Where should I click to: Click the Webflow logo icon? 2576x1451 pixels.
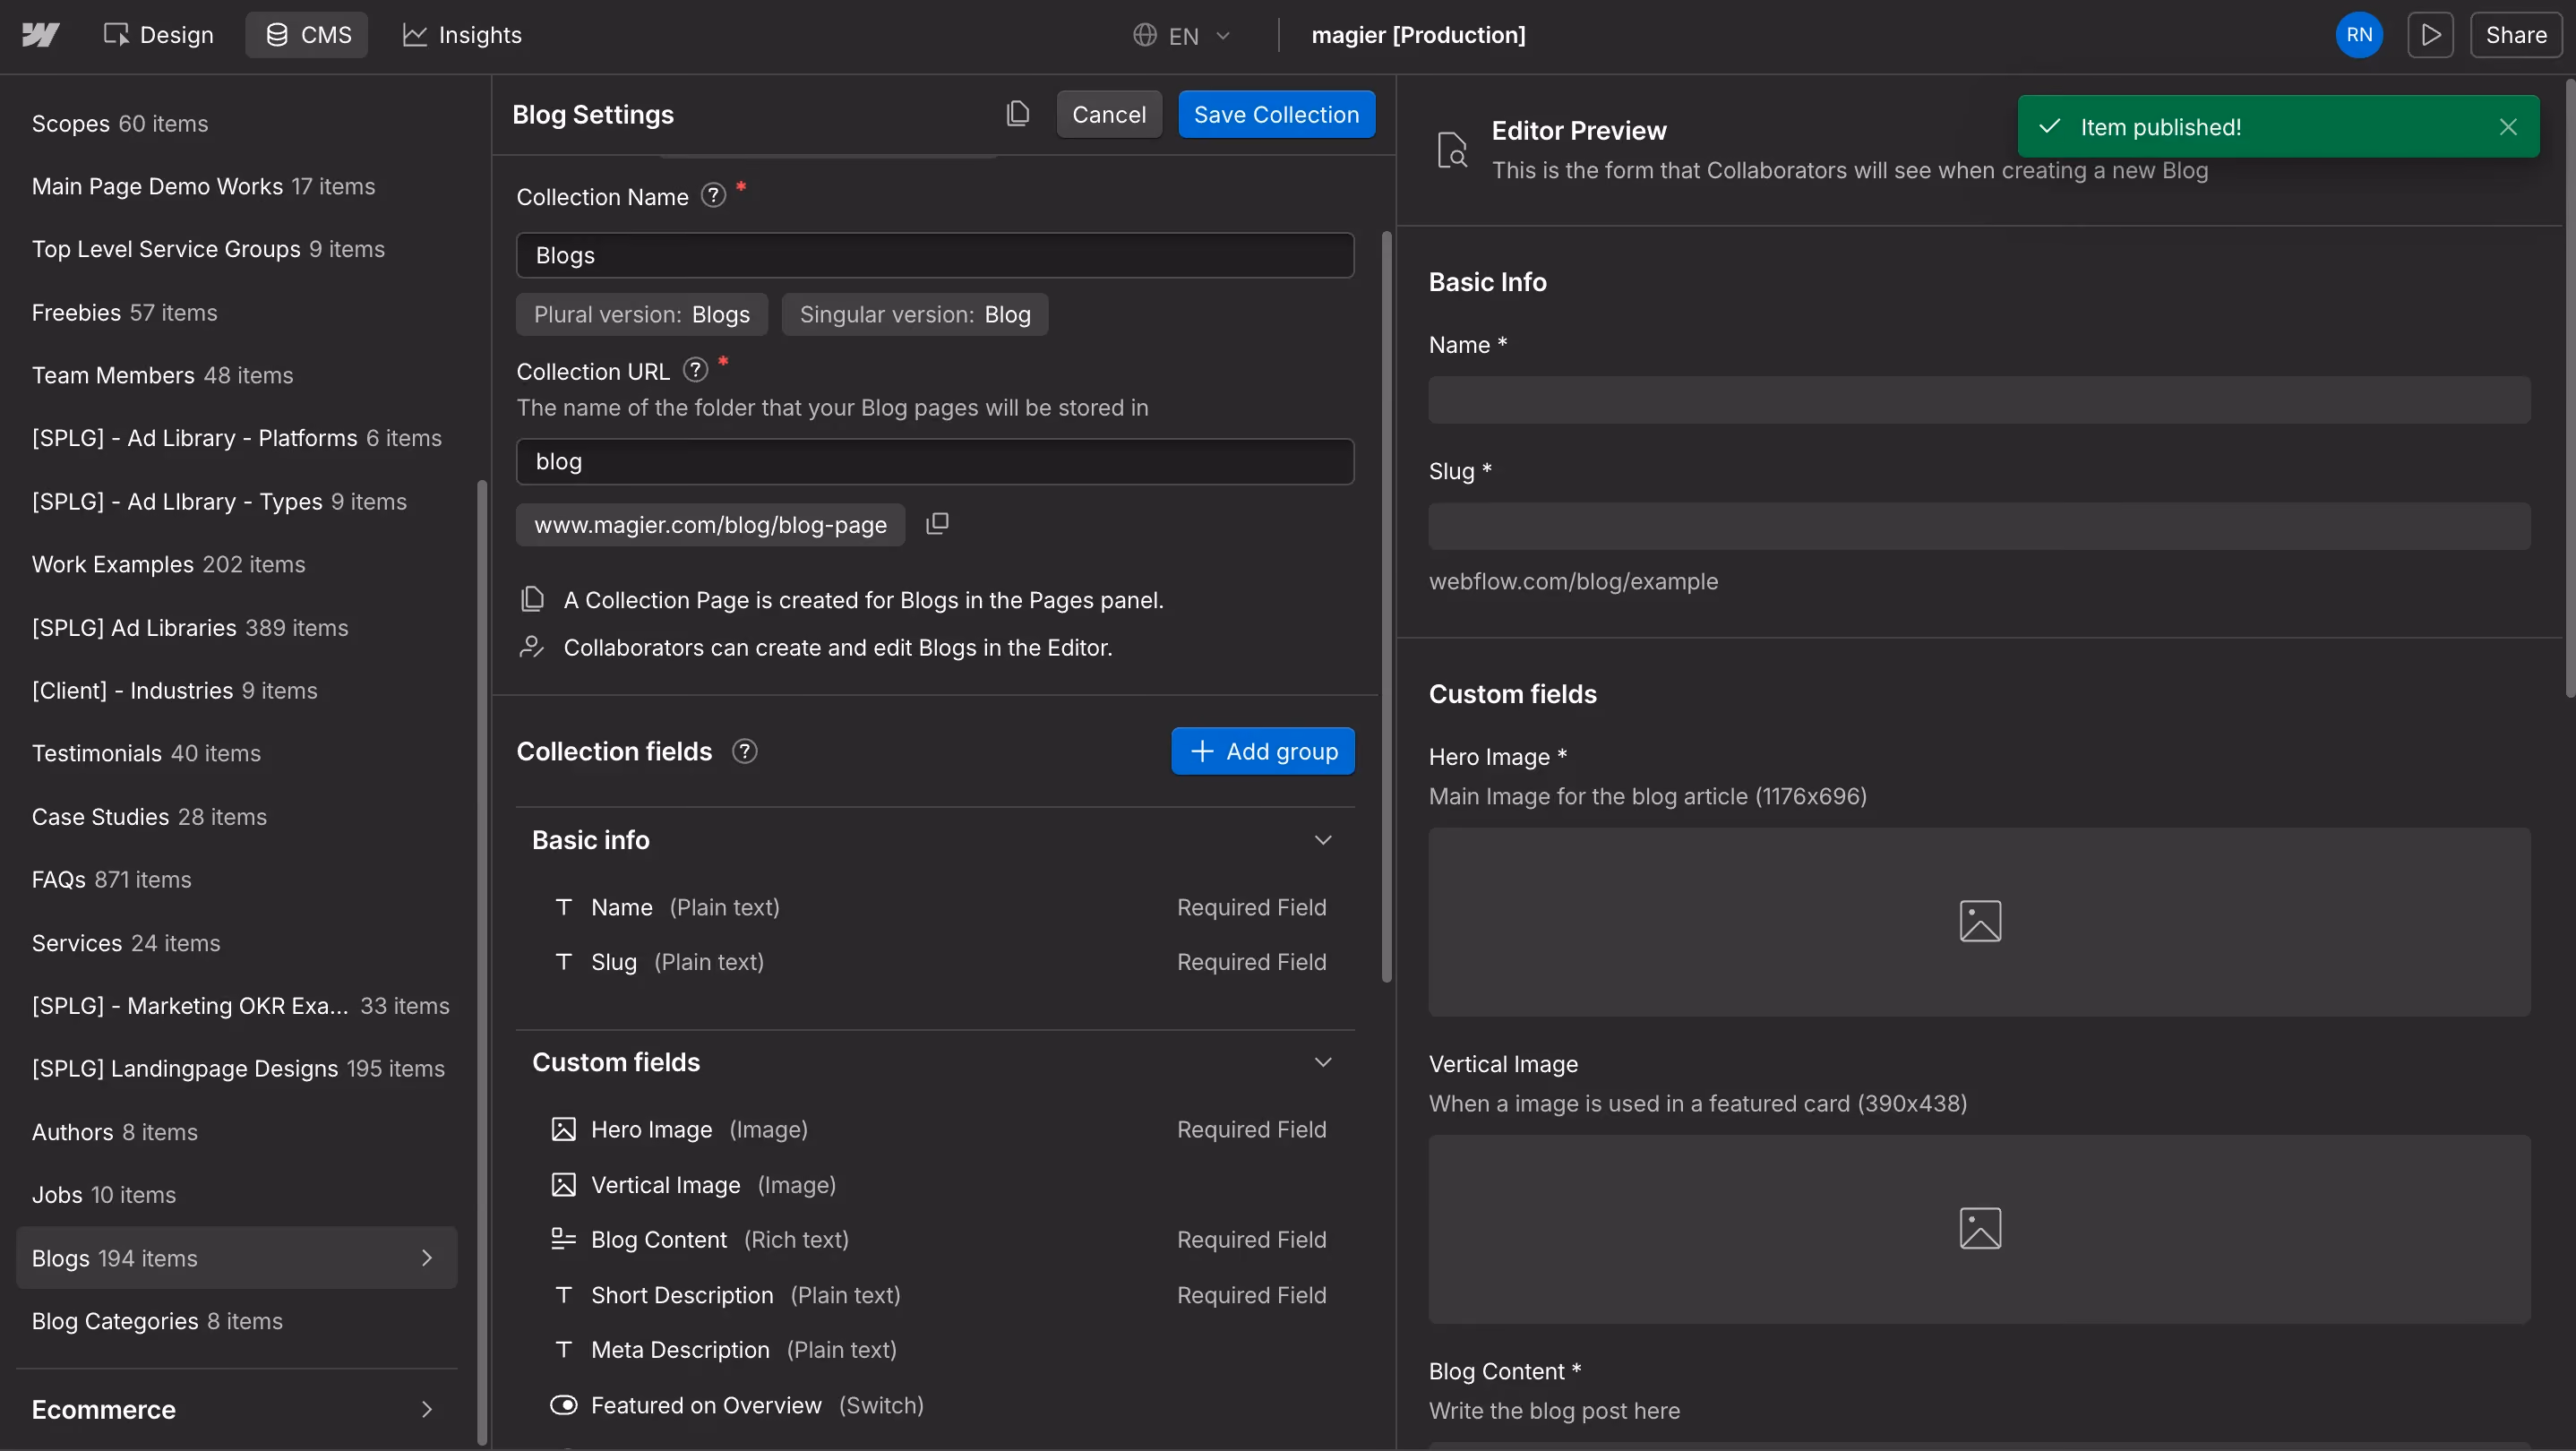(40, 35)
